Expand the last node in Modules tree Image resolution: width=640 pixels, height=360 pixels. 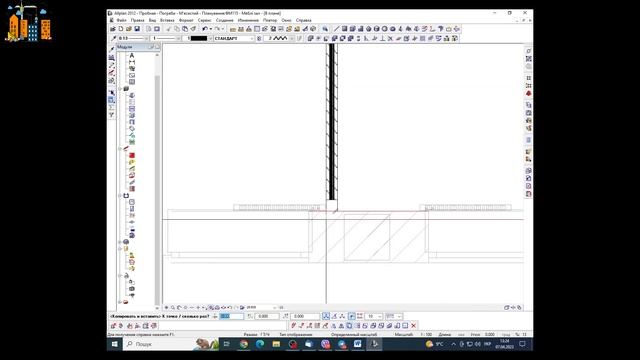click(x=120, y=302)
